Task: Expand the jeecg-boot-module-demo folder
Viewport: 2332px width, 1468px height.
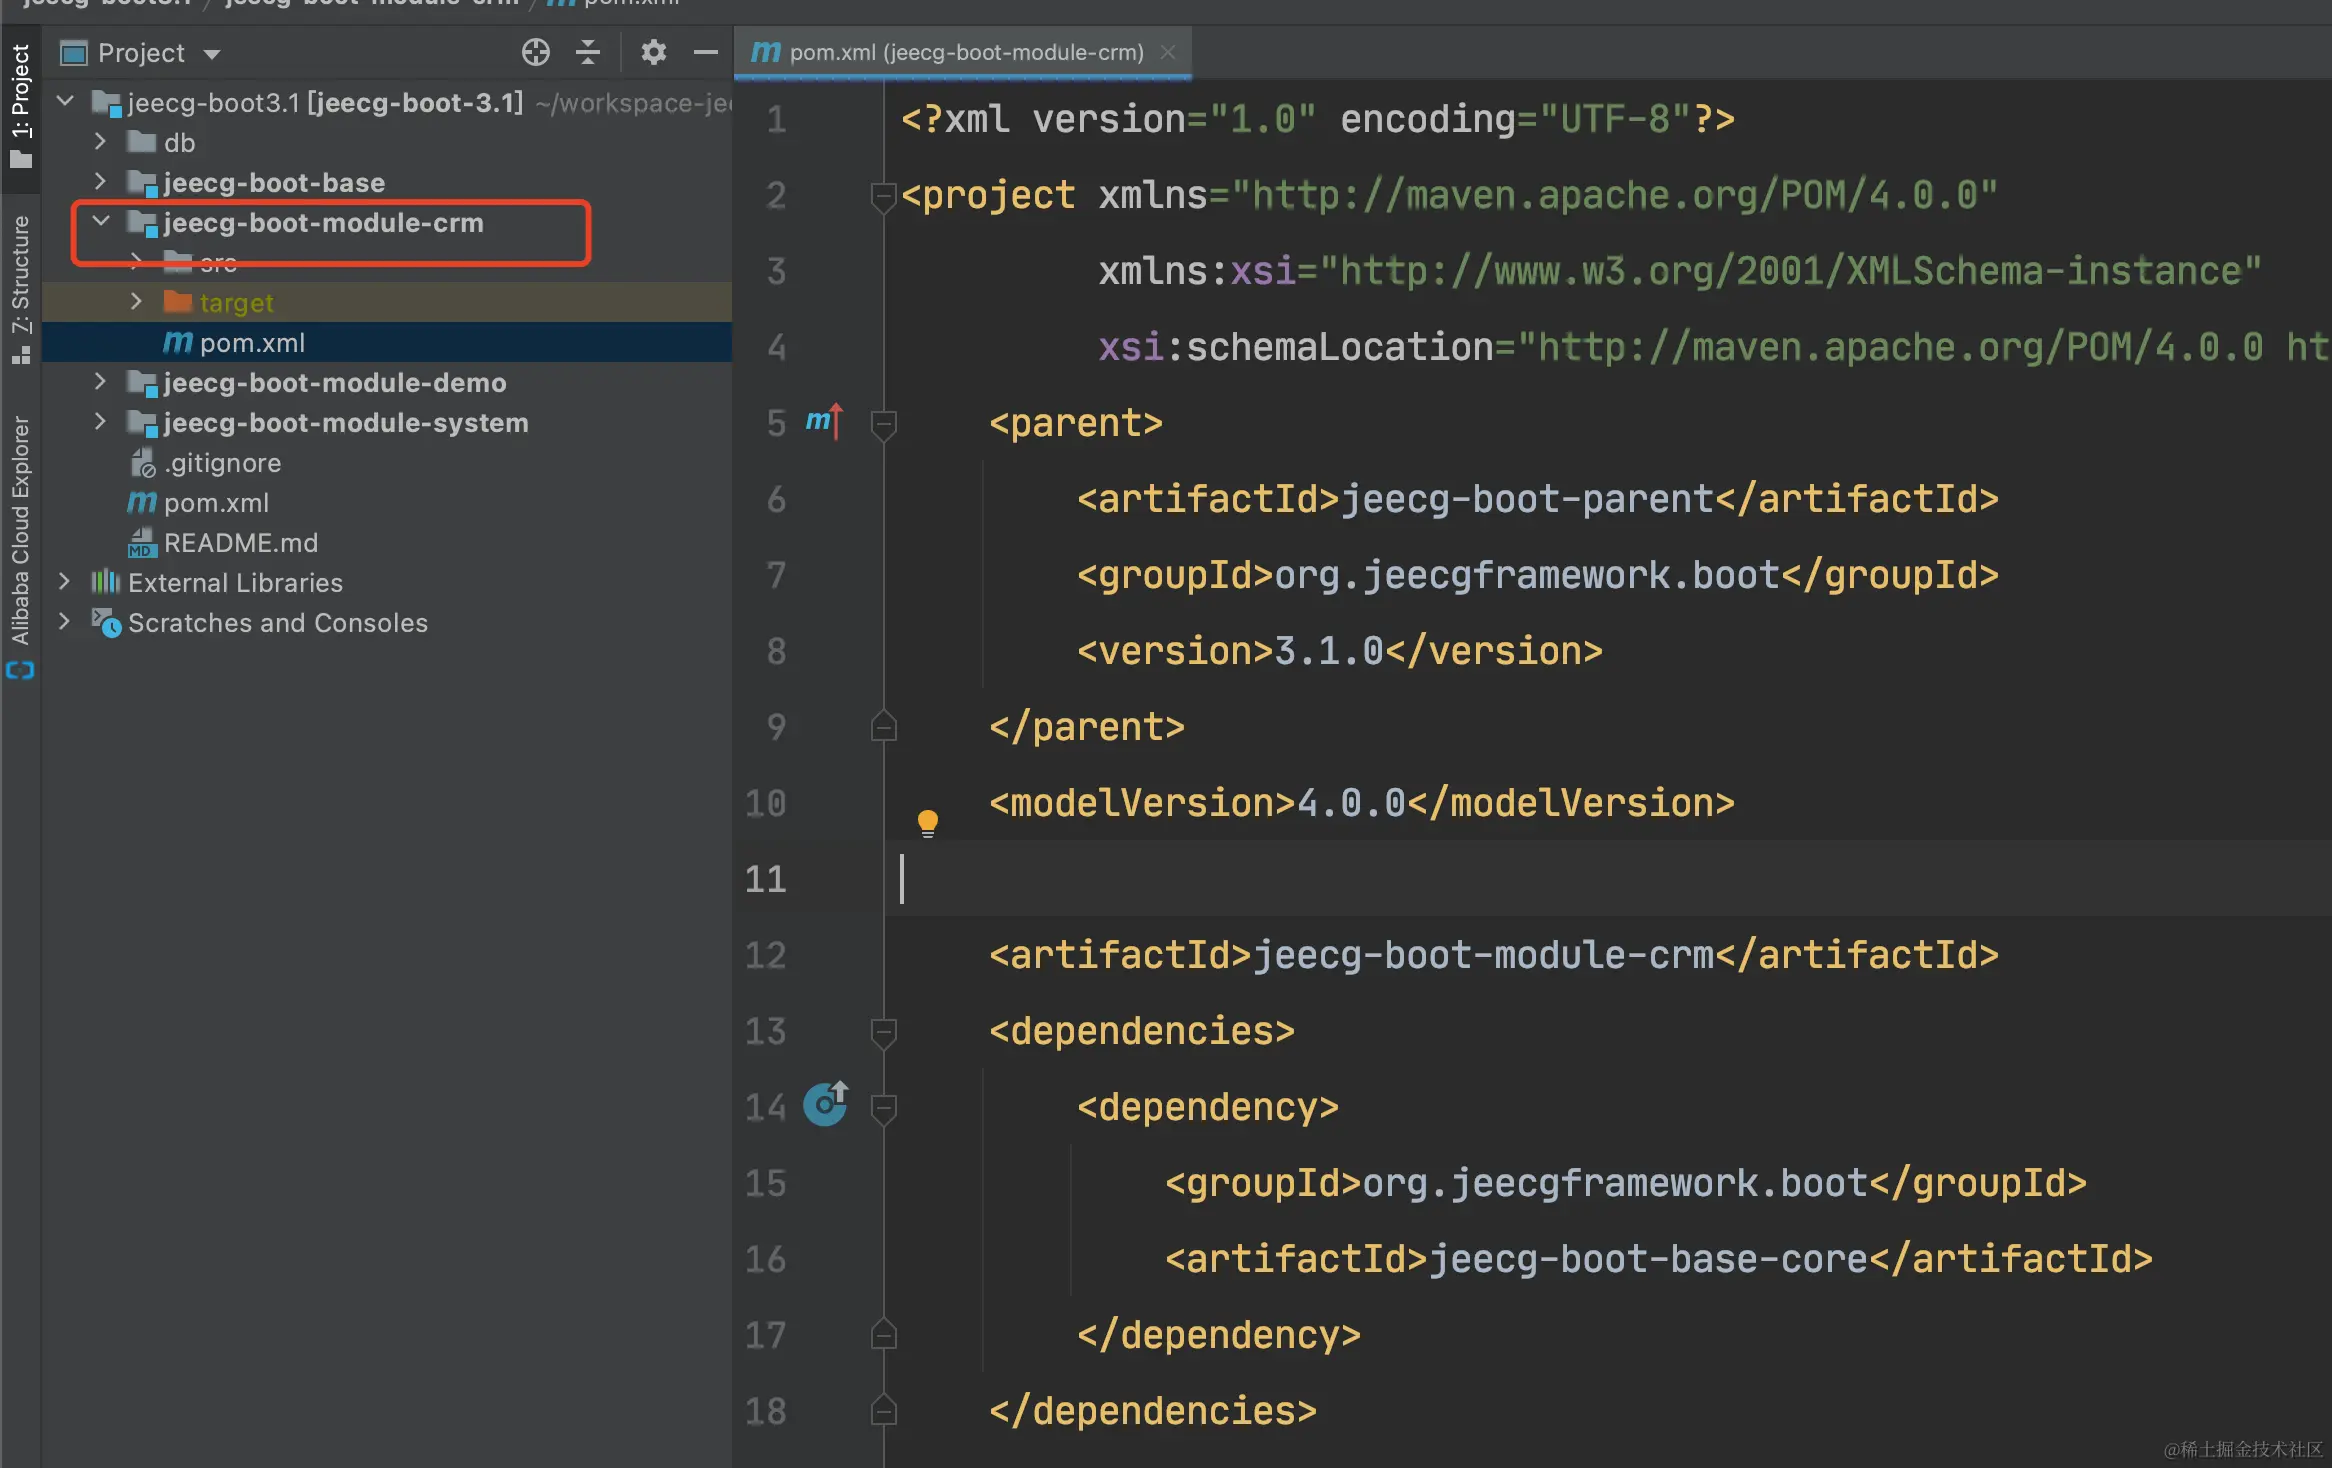Action: pyautogui.click(x=100, y=382)
